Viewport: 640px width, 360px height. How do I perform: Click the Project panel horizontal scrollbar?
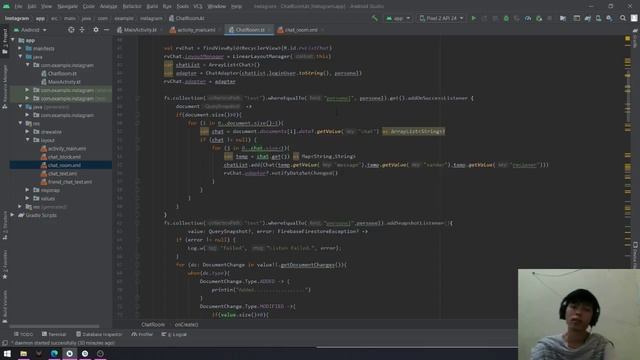54,326
